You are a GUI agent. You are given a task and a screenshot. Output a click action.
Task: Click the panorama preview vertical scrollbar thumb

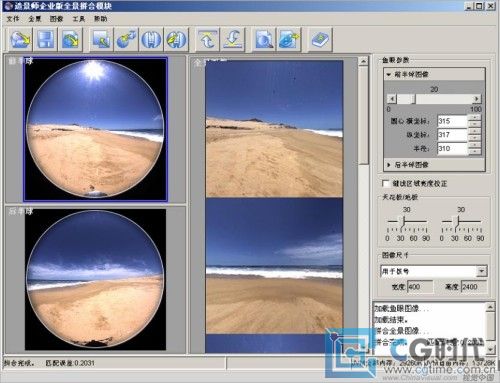pyautogui.click(x=363, y=115)
